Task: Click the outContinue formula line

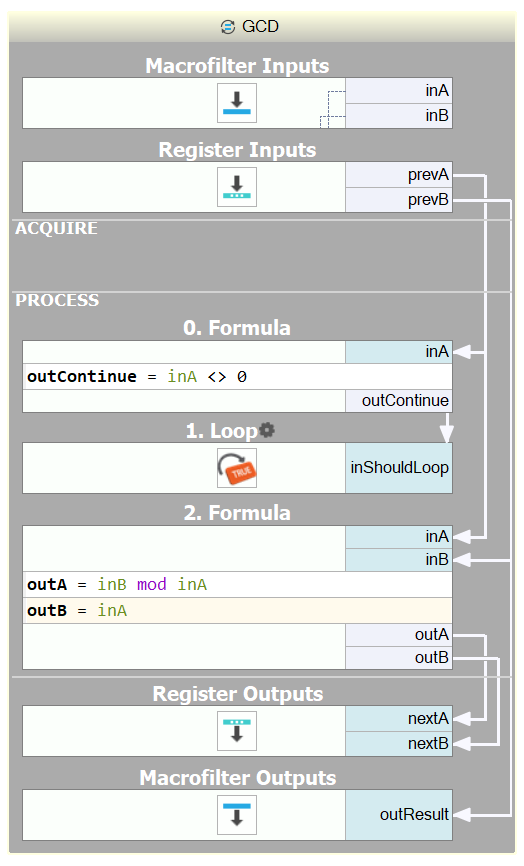Action: [x=237, y=377]
